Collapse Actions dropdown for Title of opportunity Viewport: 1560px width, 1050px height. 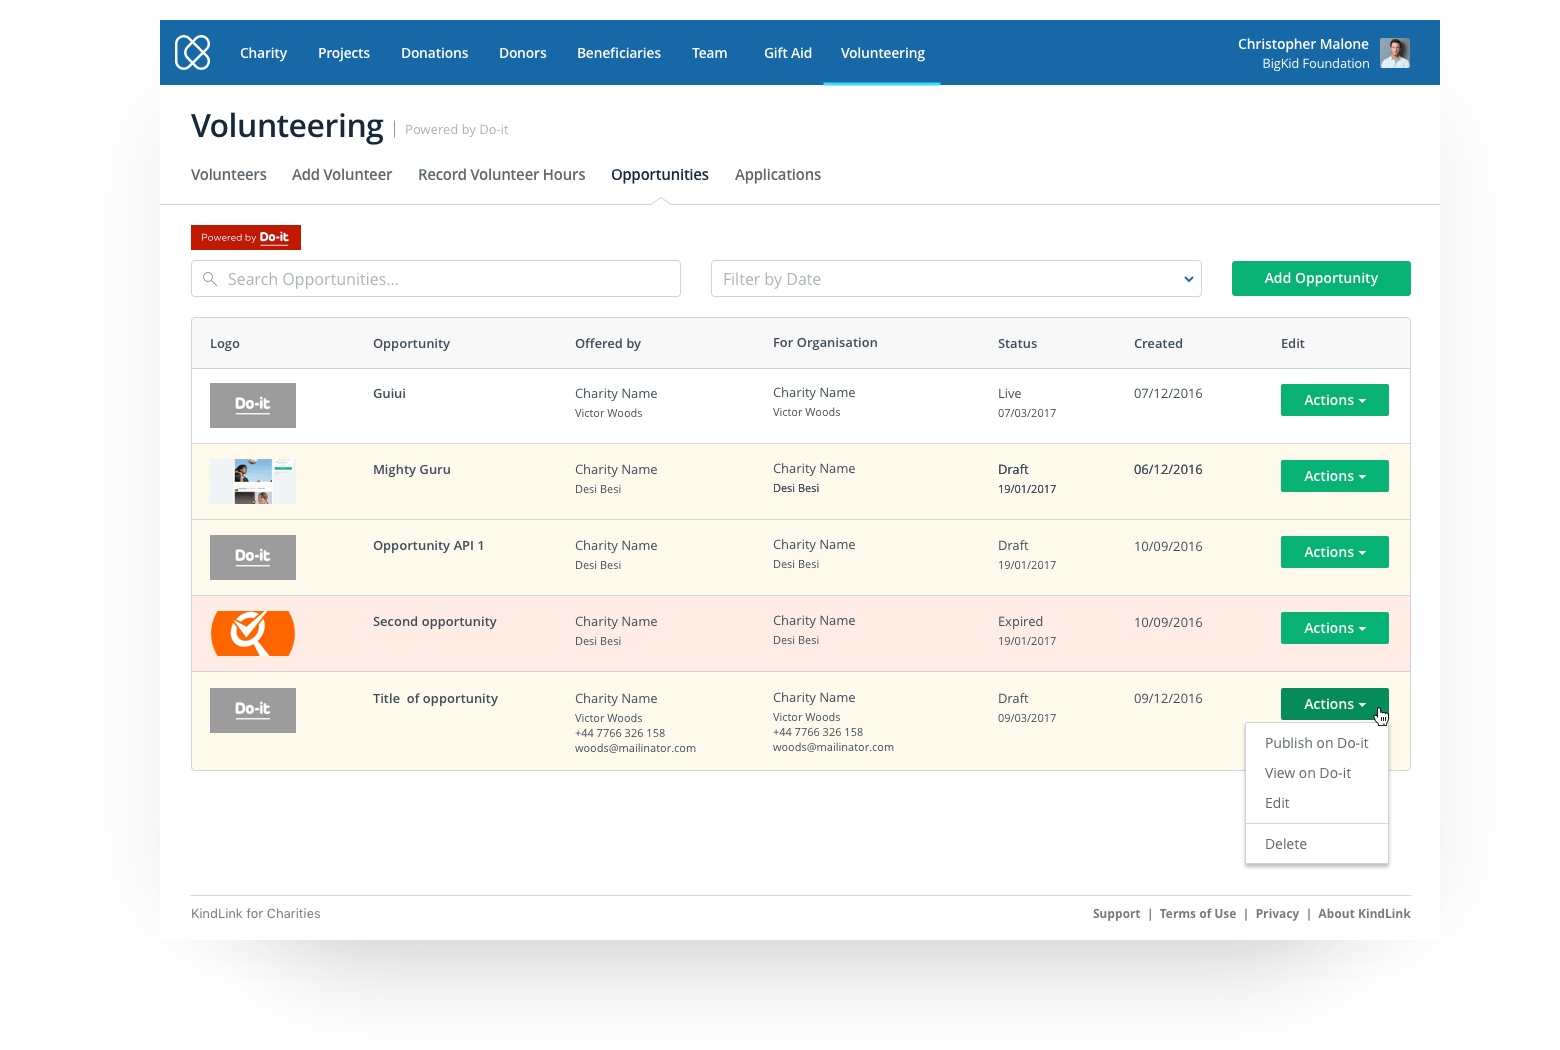tap(1335, 704)
